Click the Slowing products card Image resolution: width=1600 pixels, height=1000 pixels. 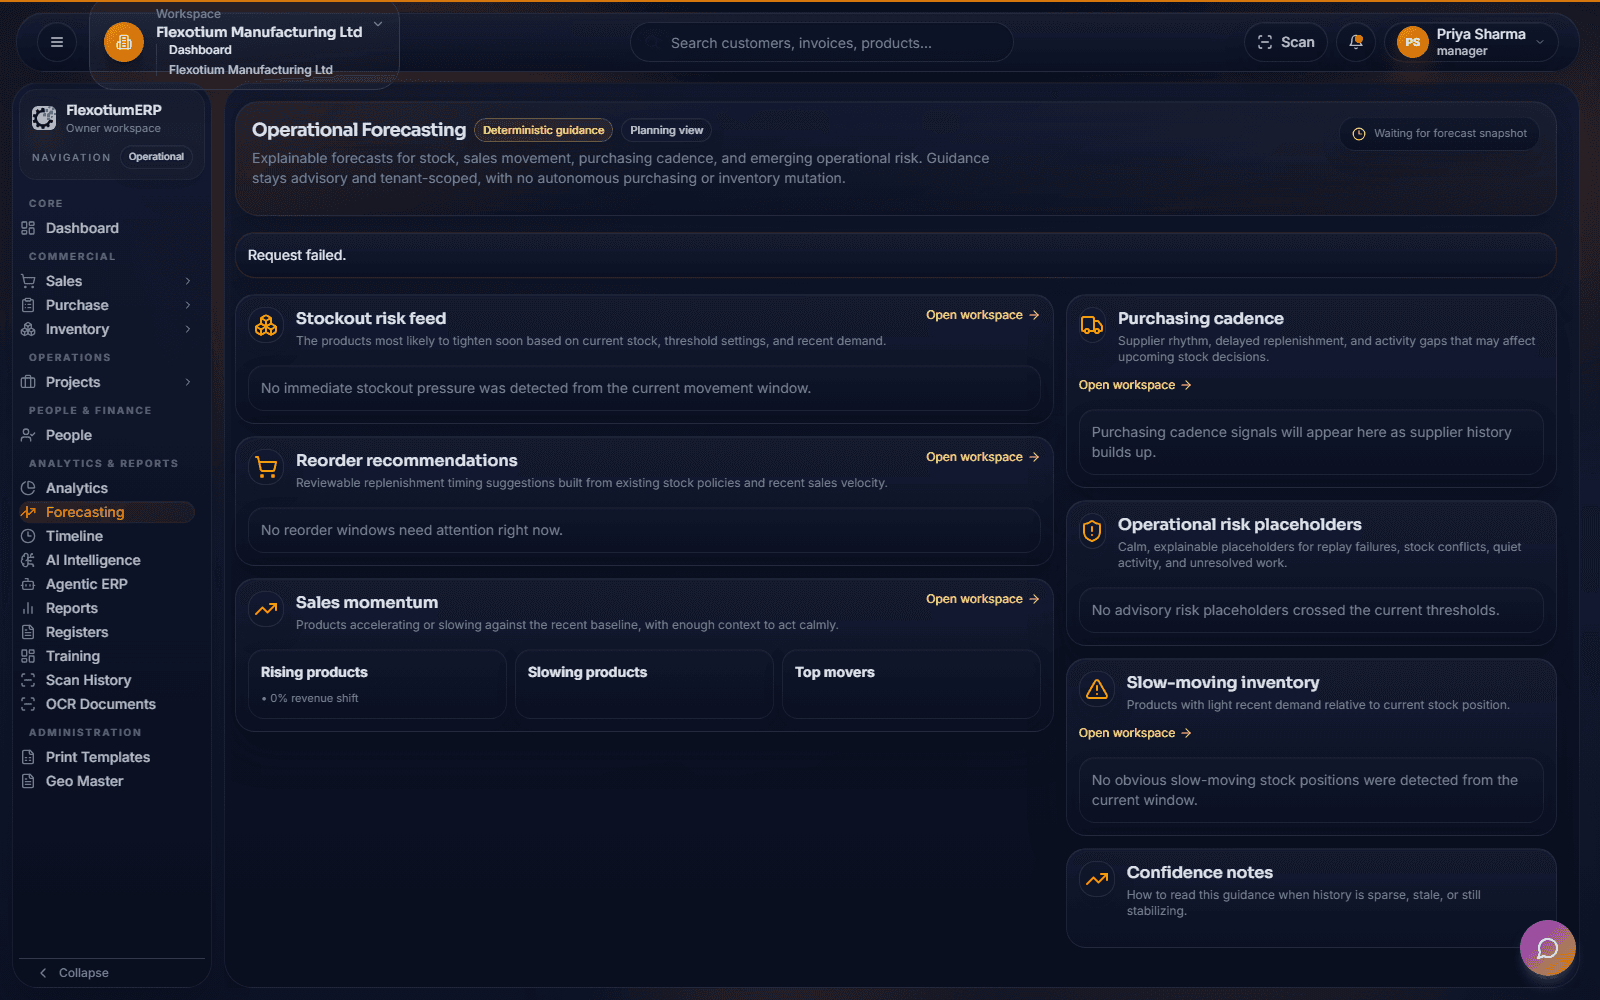[644, 684]
